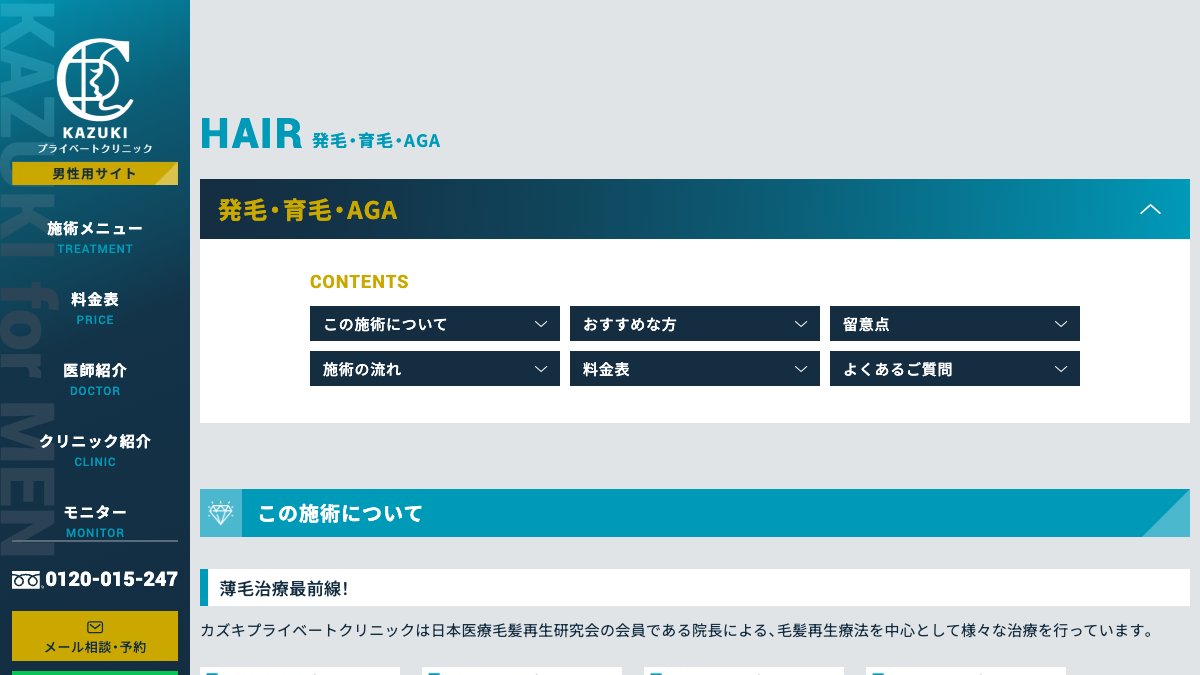The height and width of the screenshot is (675, 1200).
Task: Open 医師紹介 DOCTOR page
Action: point(95,379)
